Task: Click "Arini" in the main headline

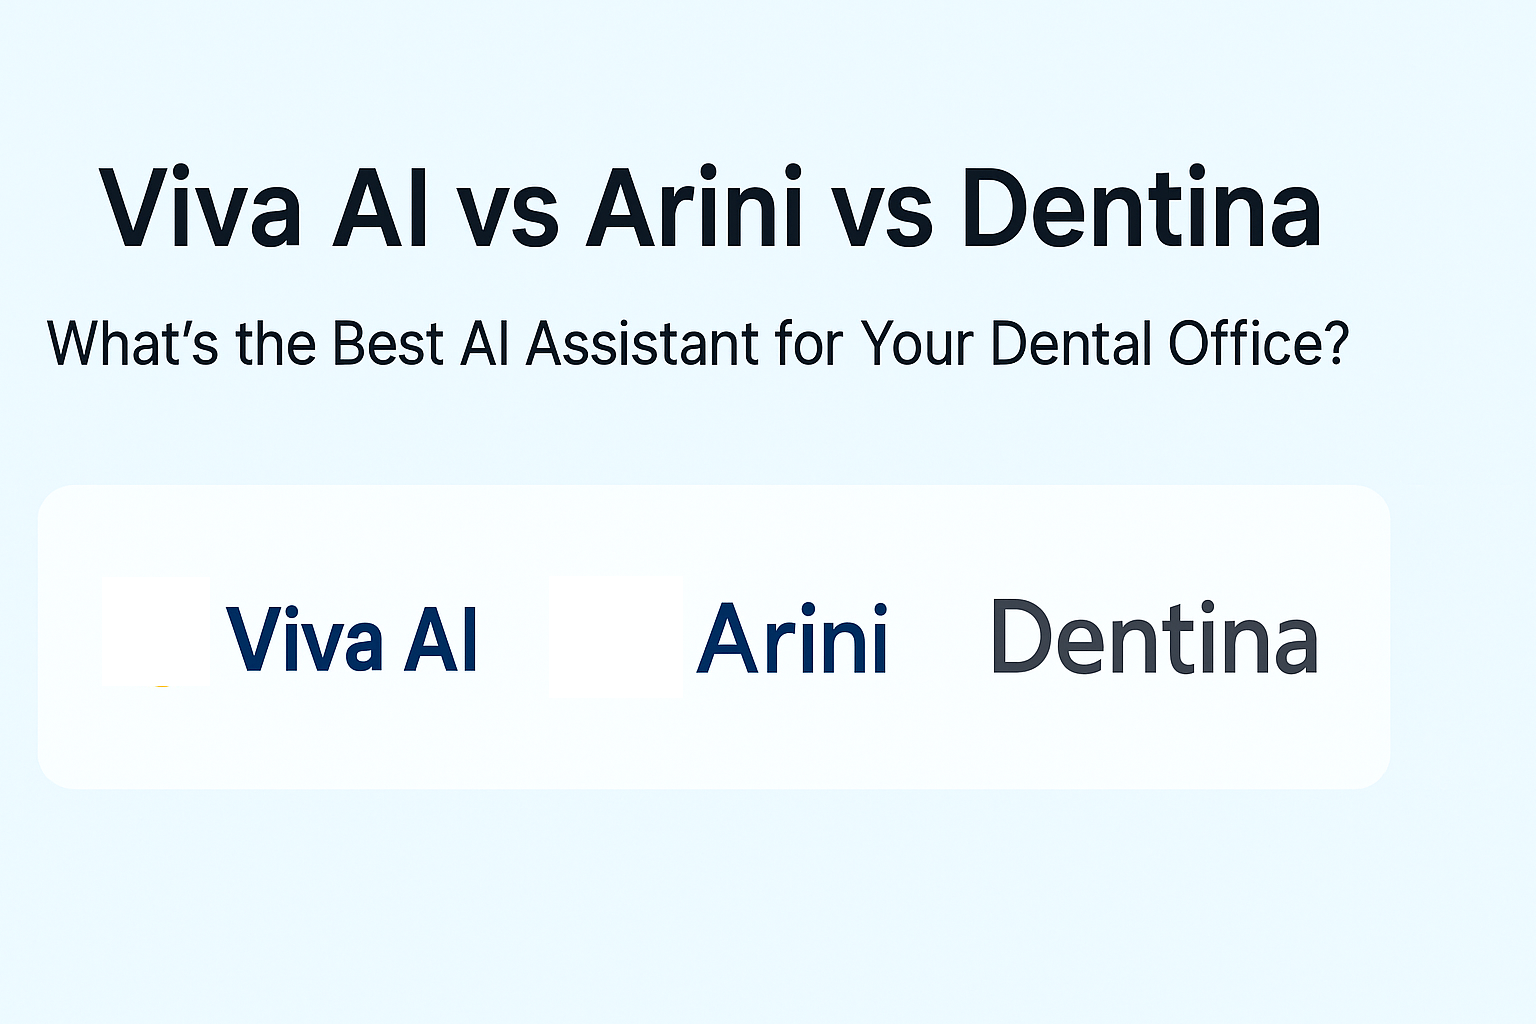Action: [x=695, y=208]
